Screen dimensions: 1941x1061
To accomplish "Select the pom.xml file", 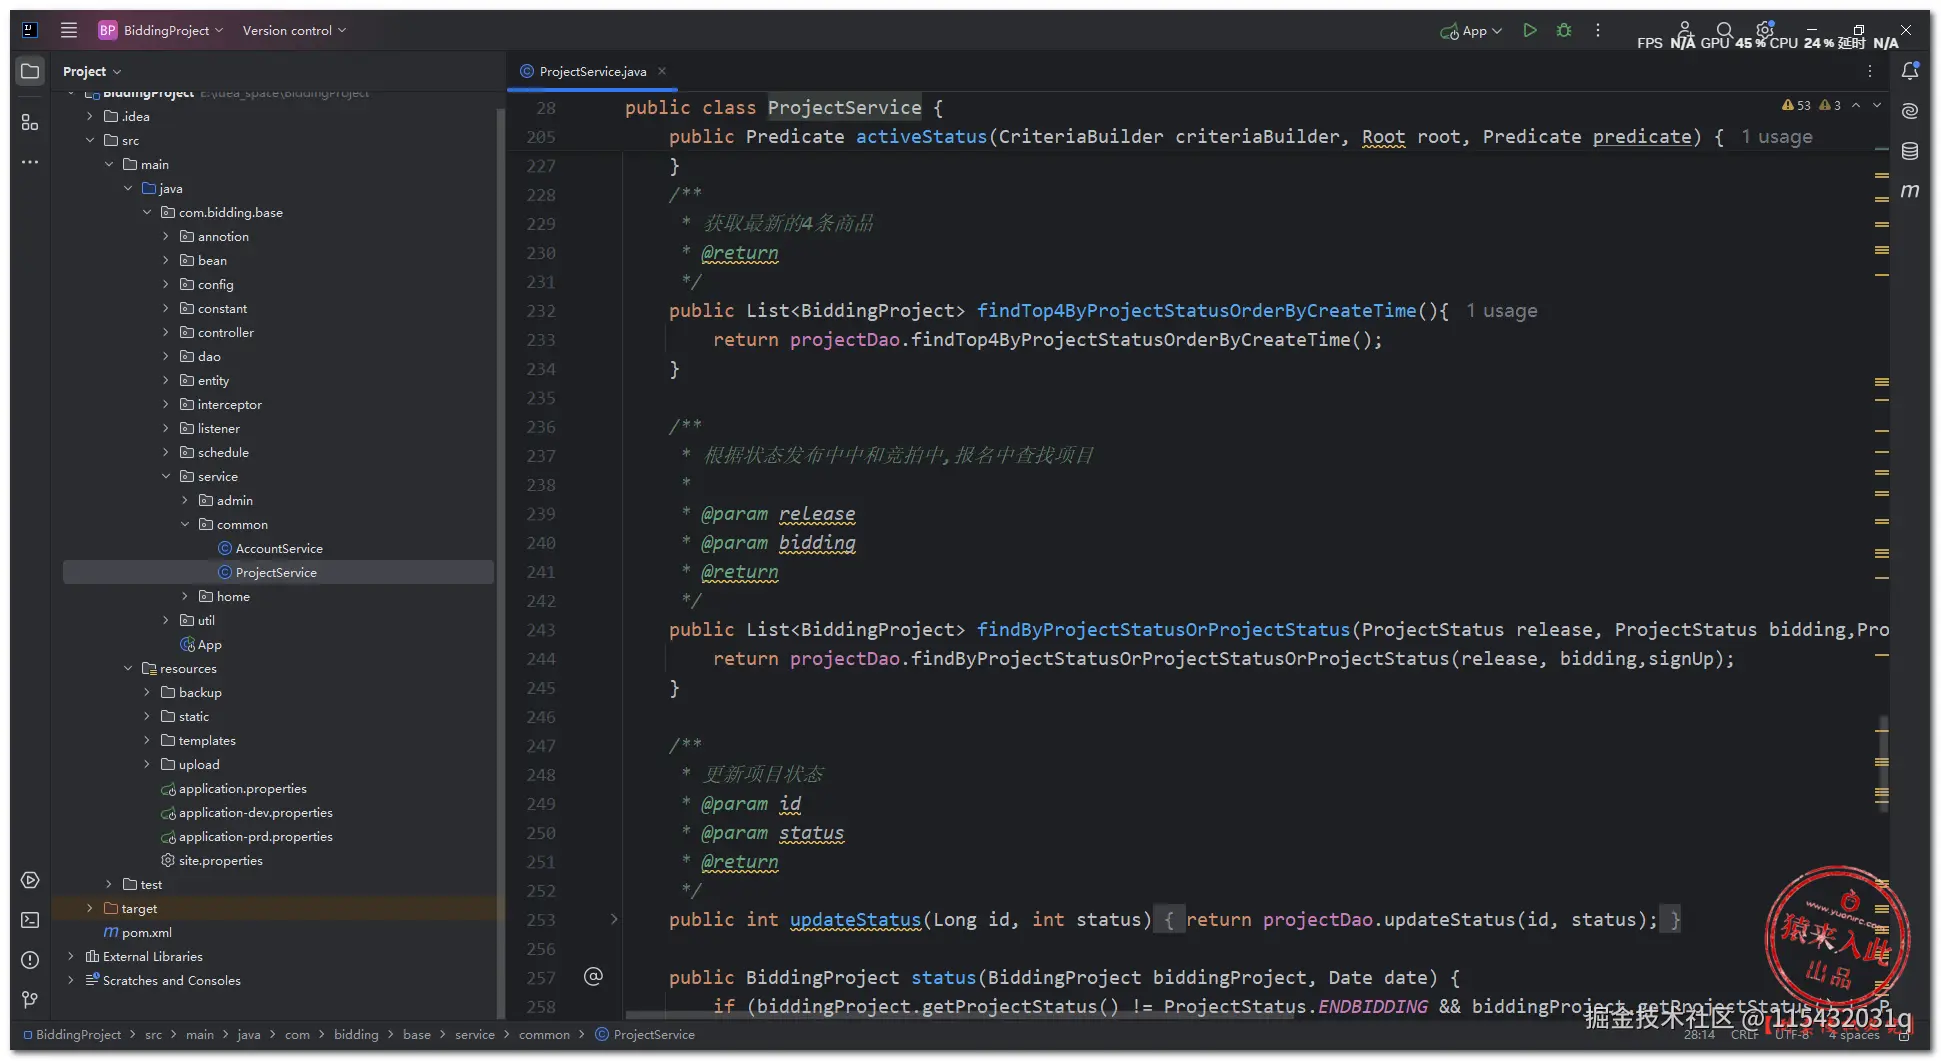I will pos(138,932).
